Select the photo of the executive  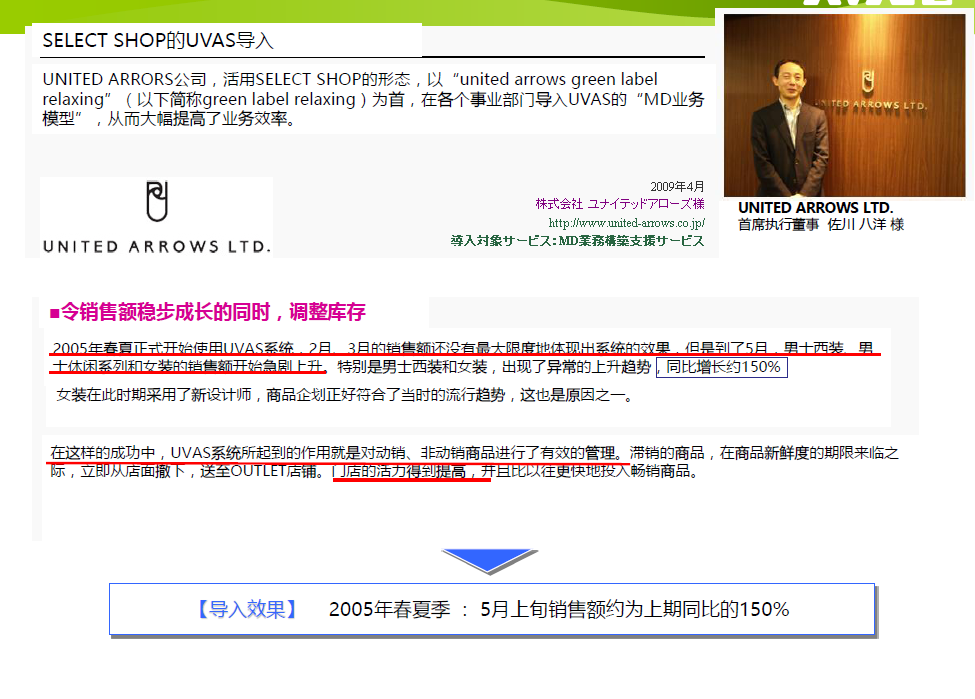844,106
